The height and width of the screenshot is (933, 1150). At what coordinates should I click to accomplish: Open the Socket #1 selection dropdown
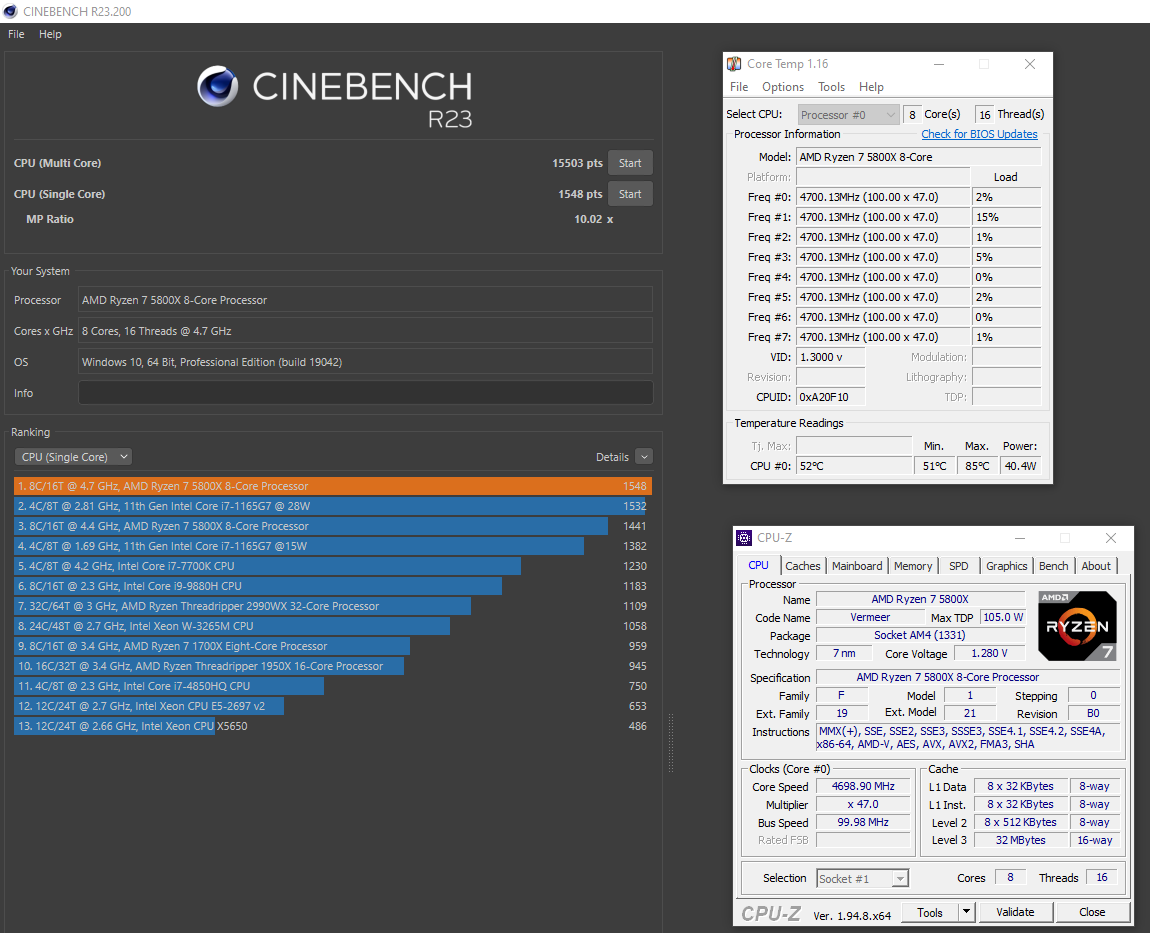click(862, 878)
